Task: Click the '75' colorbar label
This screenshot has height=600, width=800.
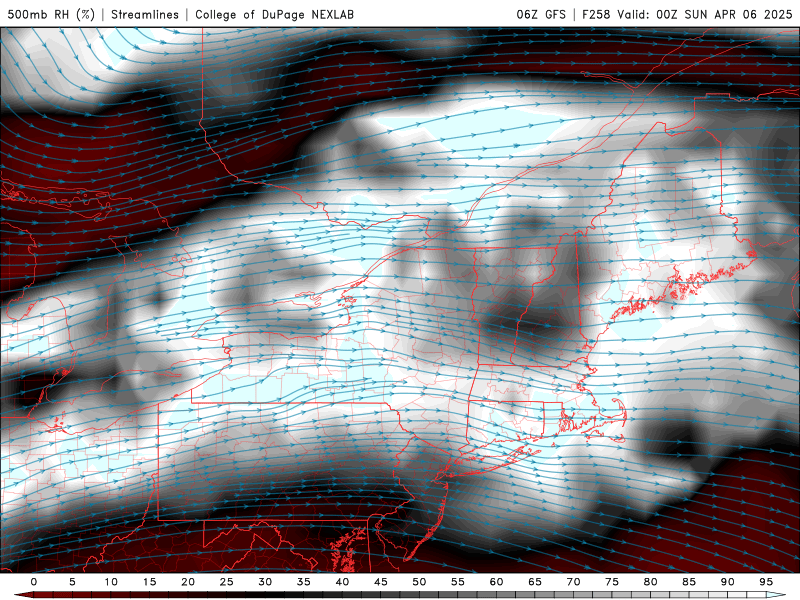Action: pyautogui.click(x=612, y=582)
